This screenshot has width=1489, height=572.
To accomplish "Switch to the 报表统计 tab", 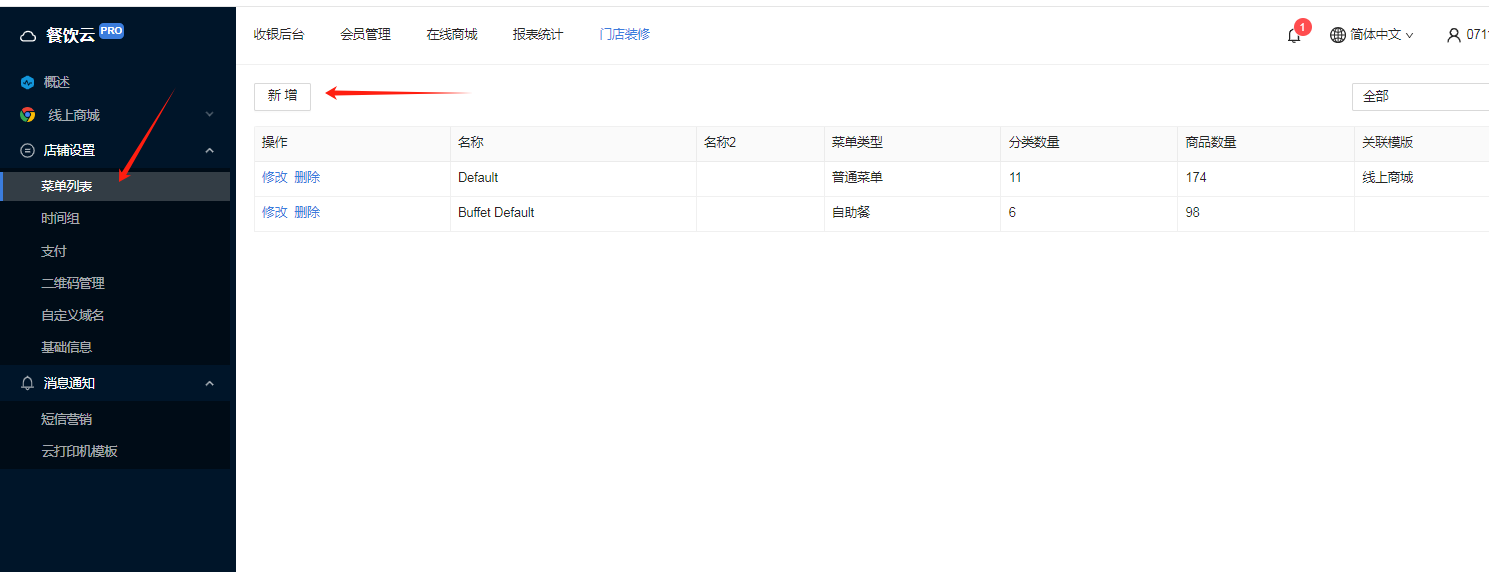I will [x=538, y=34].
